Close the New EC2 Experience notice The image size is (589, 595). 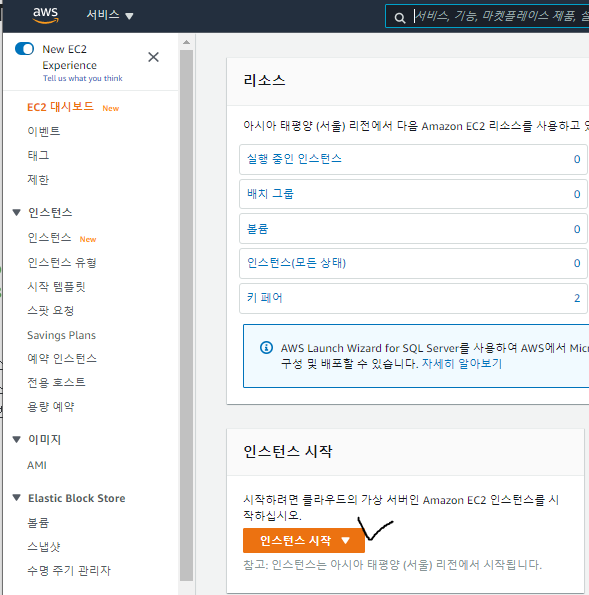[153, 57]
